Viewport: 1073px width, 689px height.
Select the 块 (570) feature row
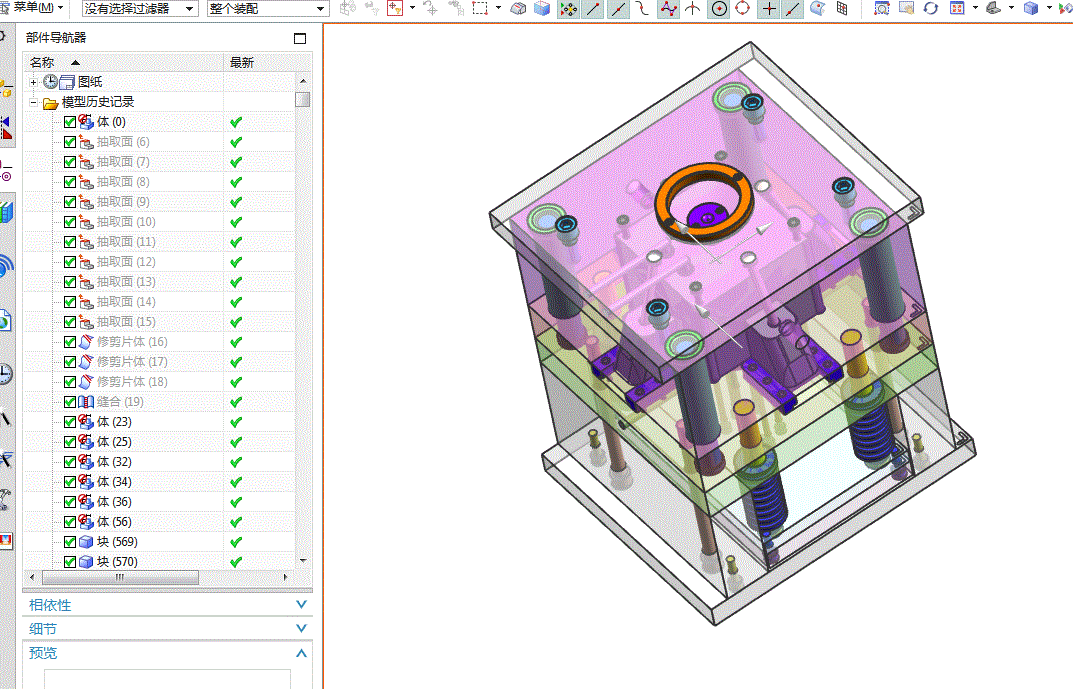coord(159,562)
